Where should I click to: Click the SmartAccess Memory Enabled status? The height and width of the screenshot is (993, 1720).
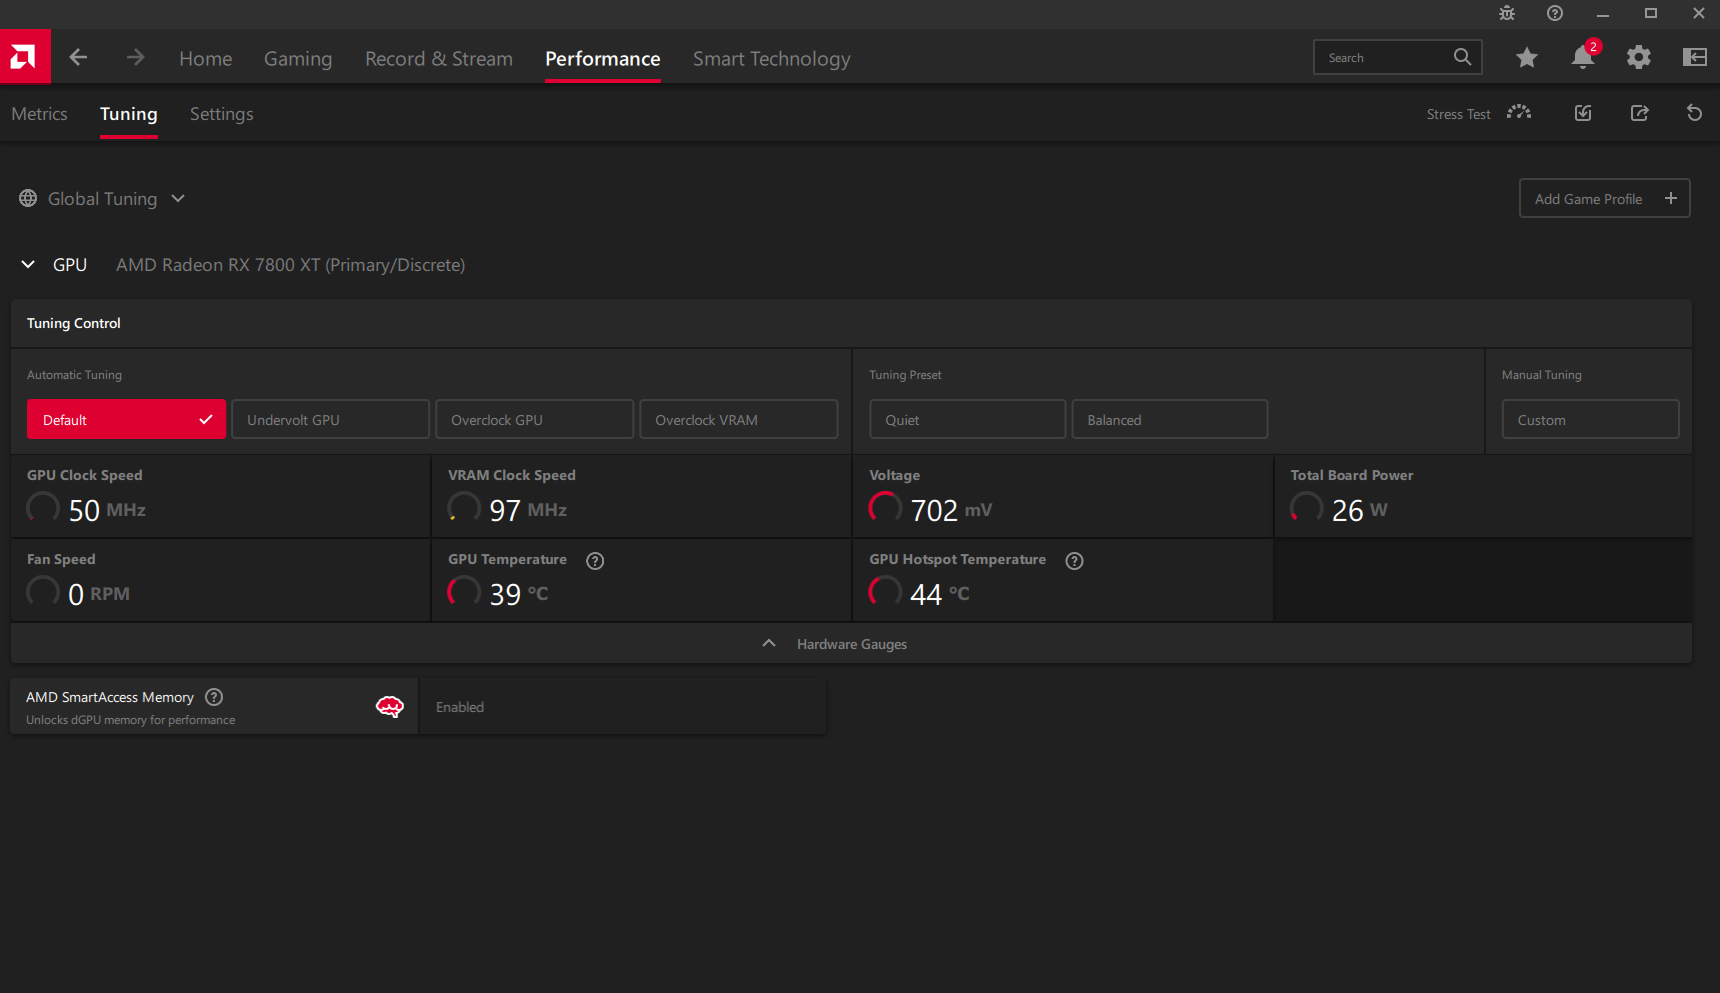(460, 707)
